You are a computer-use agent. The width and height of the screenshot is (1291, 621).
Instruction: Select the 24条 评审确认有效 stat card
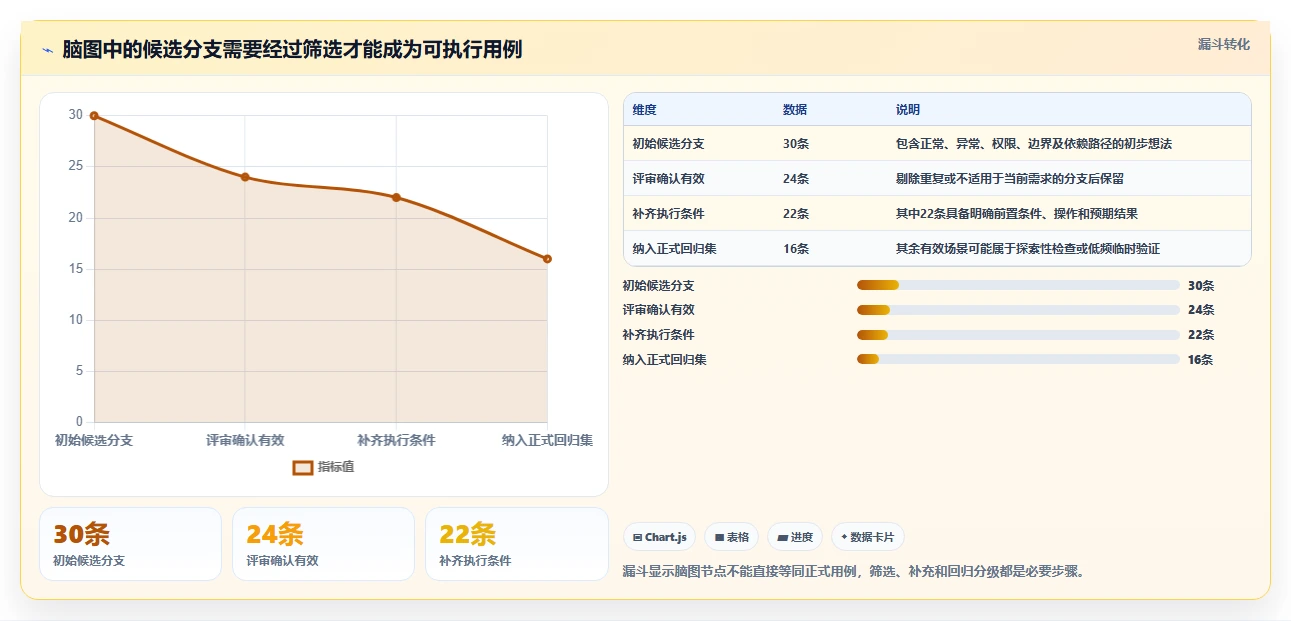click(323, 544)
